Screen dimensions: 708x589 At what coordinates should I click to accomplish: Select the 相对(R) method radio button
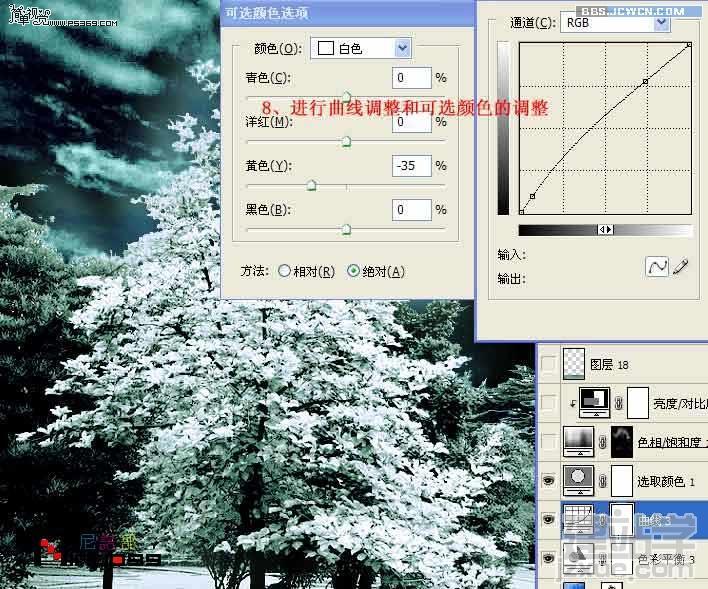pos(284,271)
